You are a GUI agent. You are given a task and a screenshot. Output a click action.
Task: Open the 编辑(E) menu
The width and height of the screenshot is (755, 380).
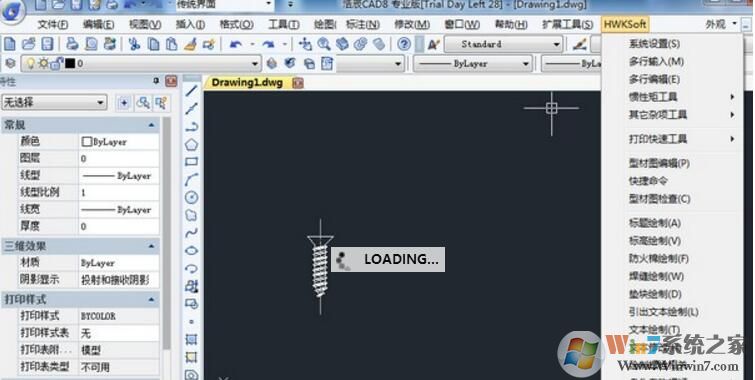[x=99, y=24]
